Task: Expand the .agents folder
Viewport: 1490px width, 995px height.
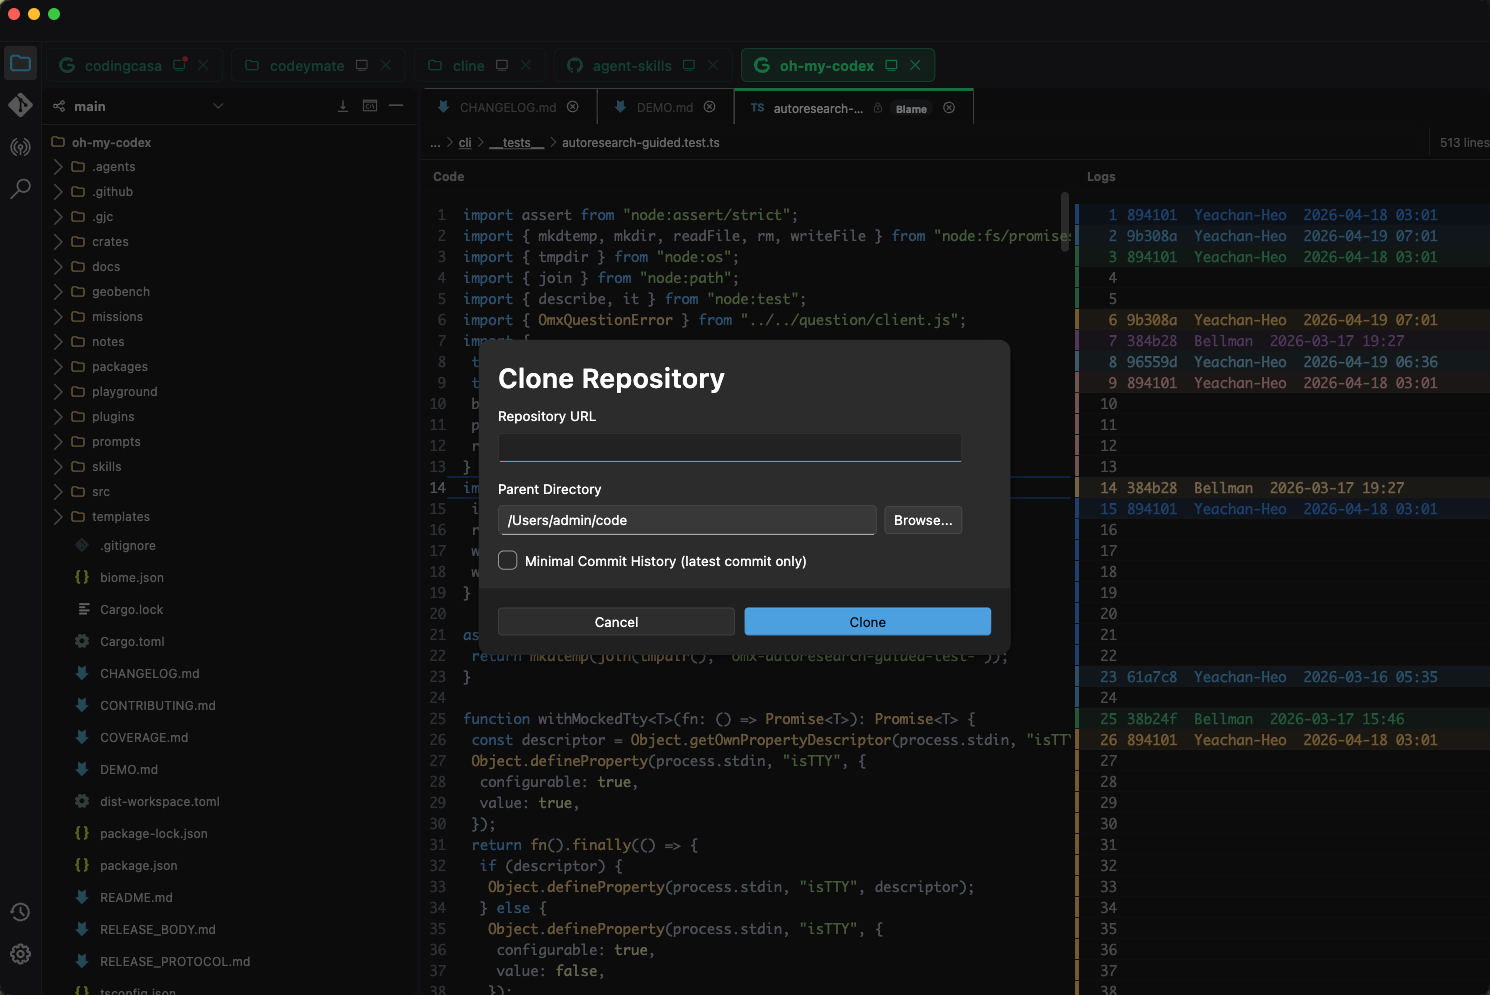Action: click(58, 167)
